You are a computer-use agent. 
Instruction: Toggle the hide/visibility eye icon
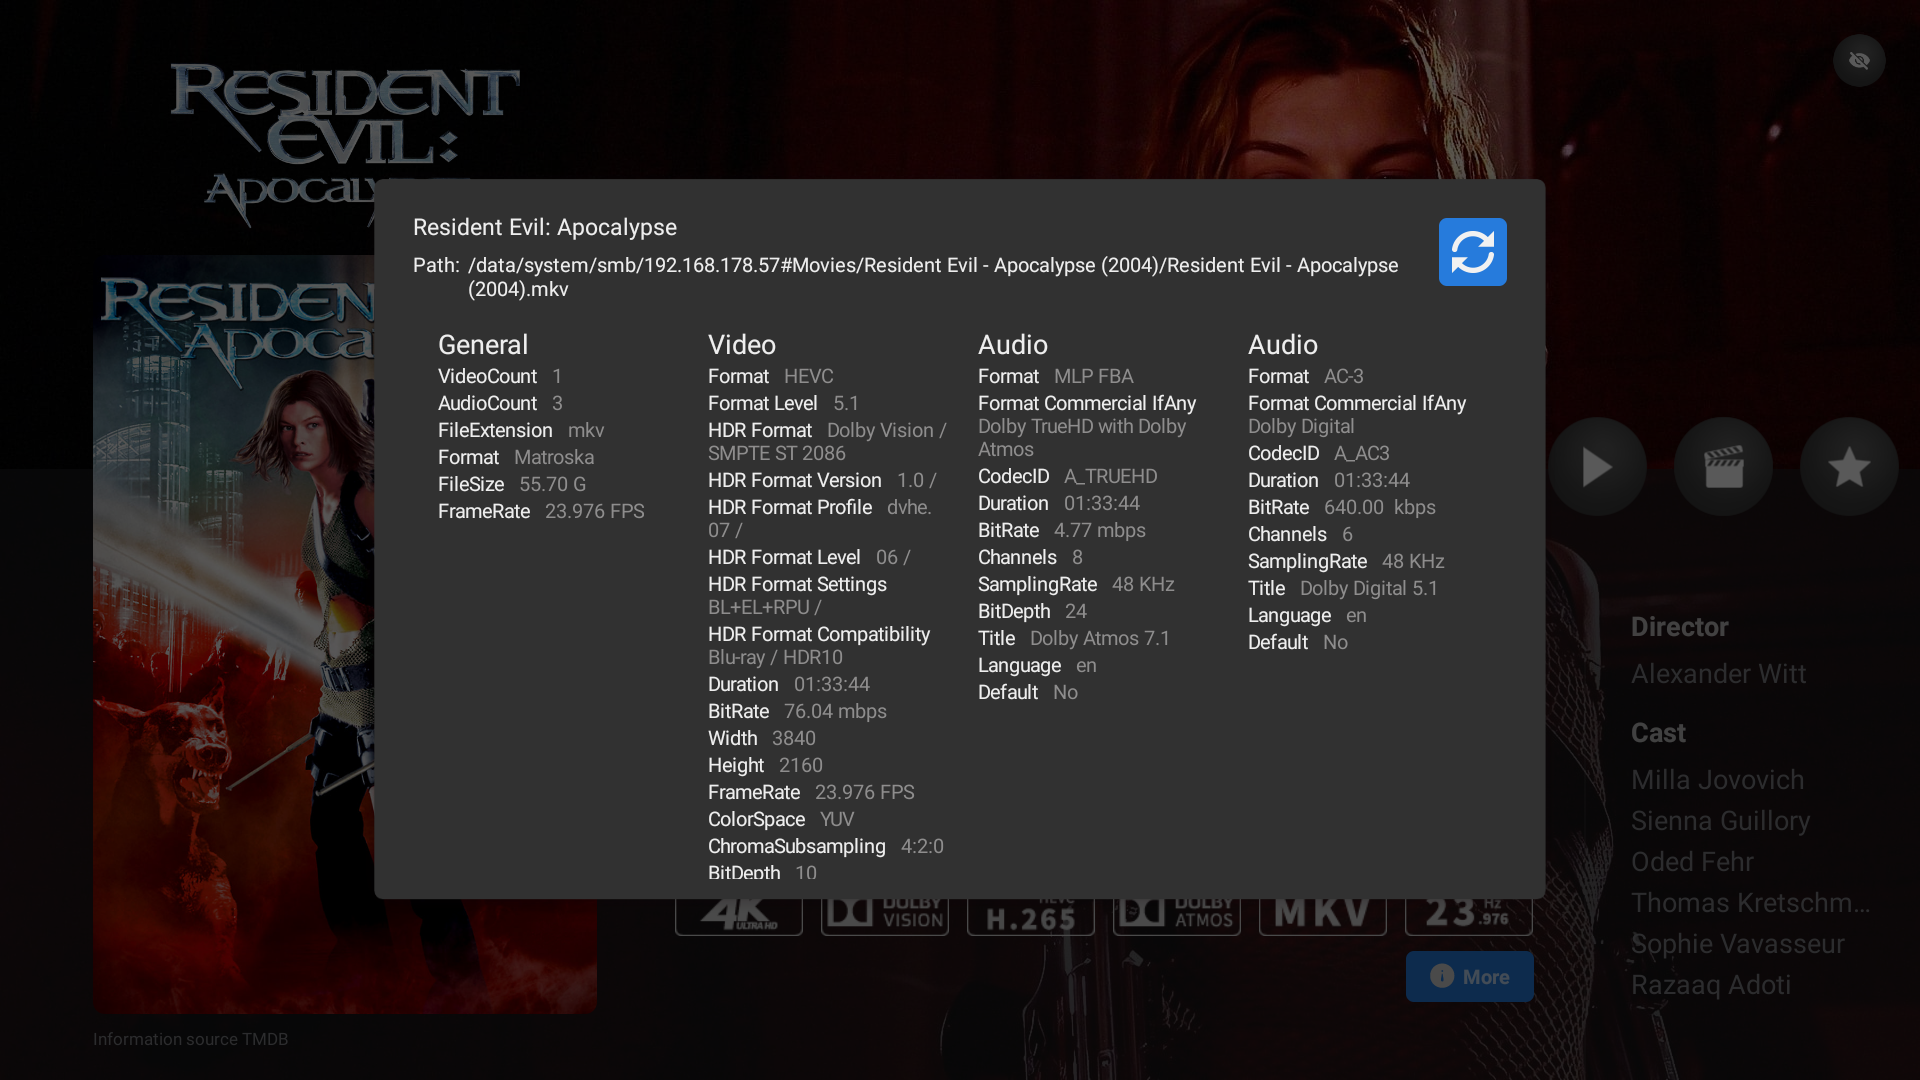[1859, 61]
